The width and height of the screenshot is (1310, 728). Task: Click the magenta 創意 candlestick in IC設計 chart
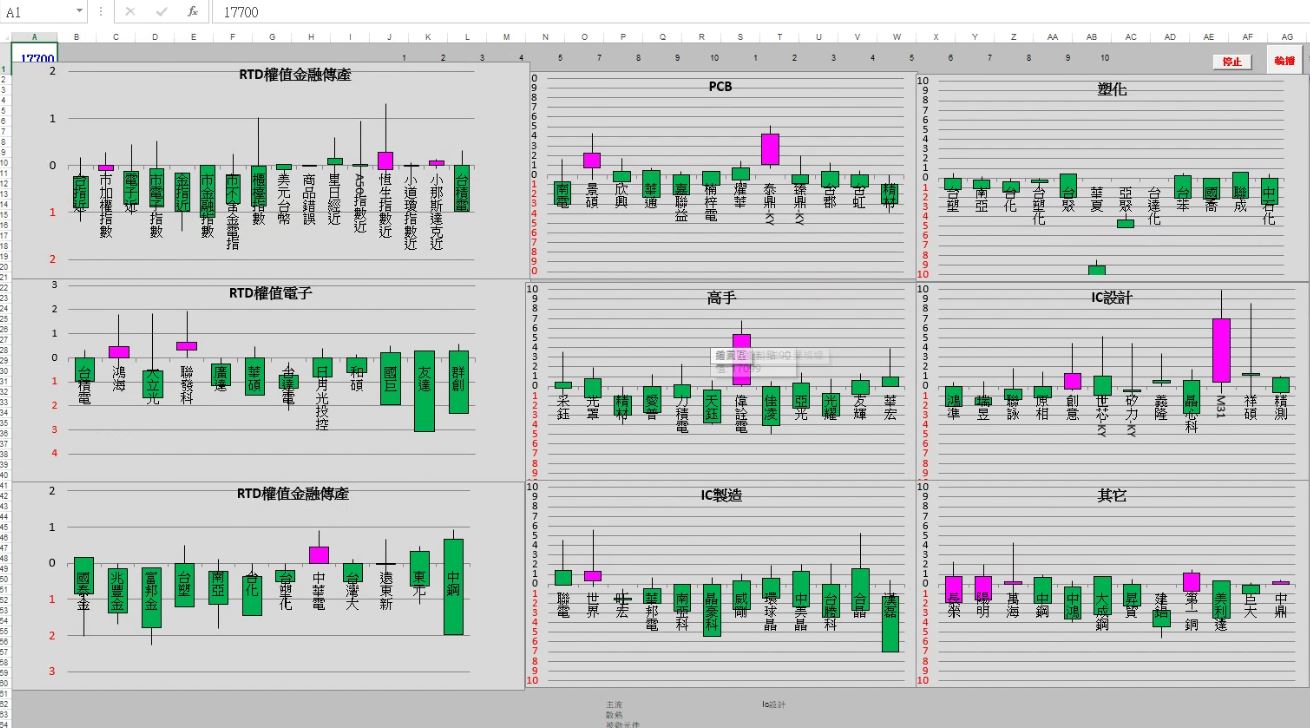click(x=1072, y=381)
